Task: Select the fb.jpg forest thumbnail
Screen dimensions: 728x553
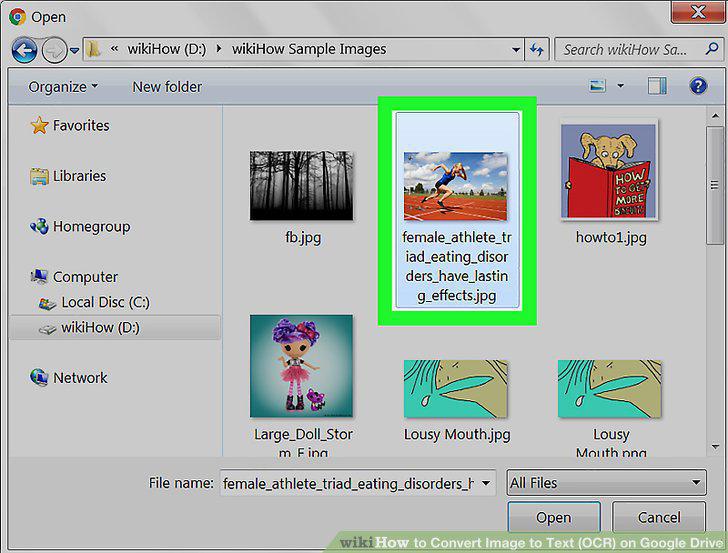Action: 301,185
